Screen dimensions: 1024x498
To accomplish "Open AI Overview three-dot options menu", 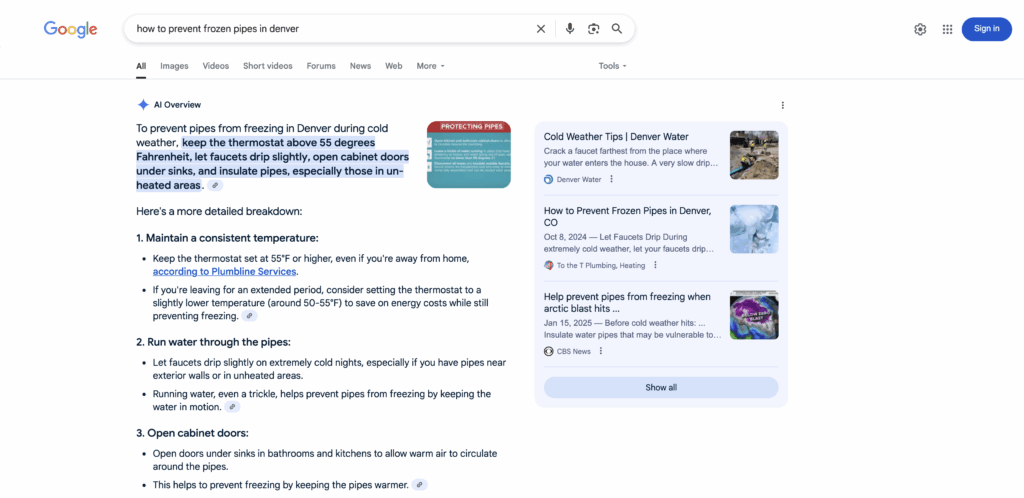I will [782, 105].
